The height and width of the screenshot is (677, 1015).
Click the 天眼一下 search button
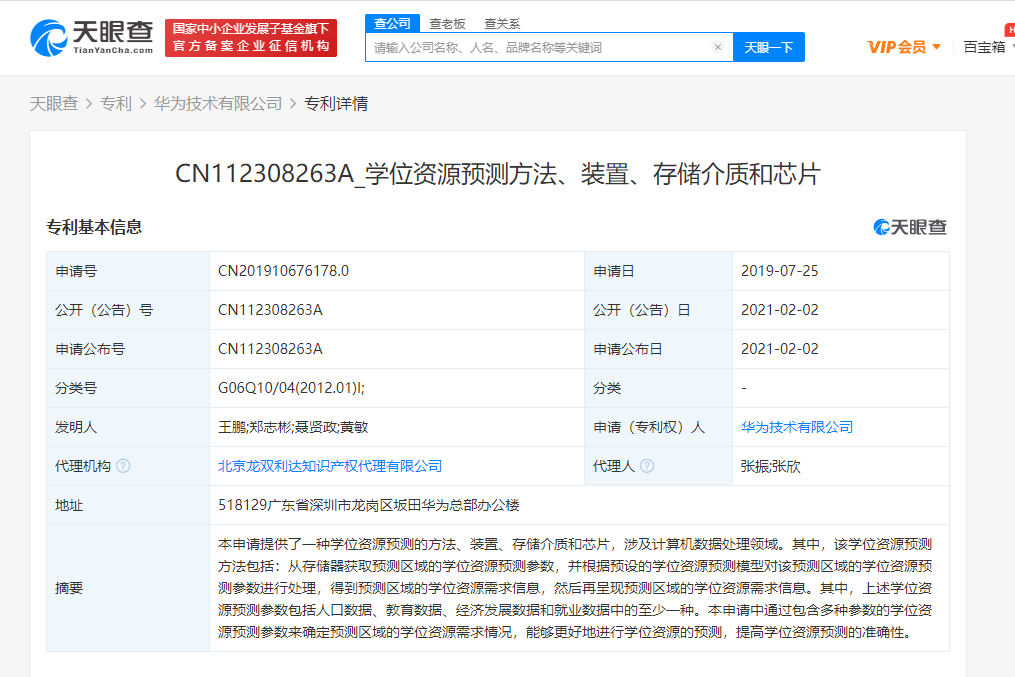[768, 47]
